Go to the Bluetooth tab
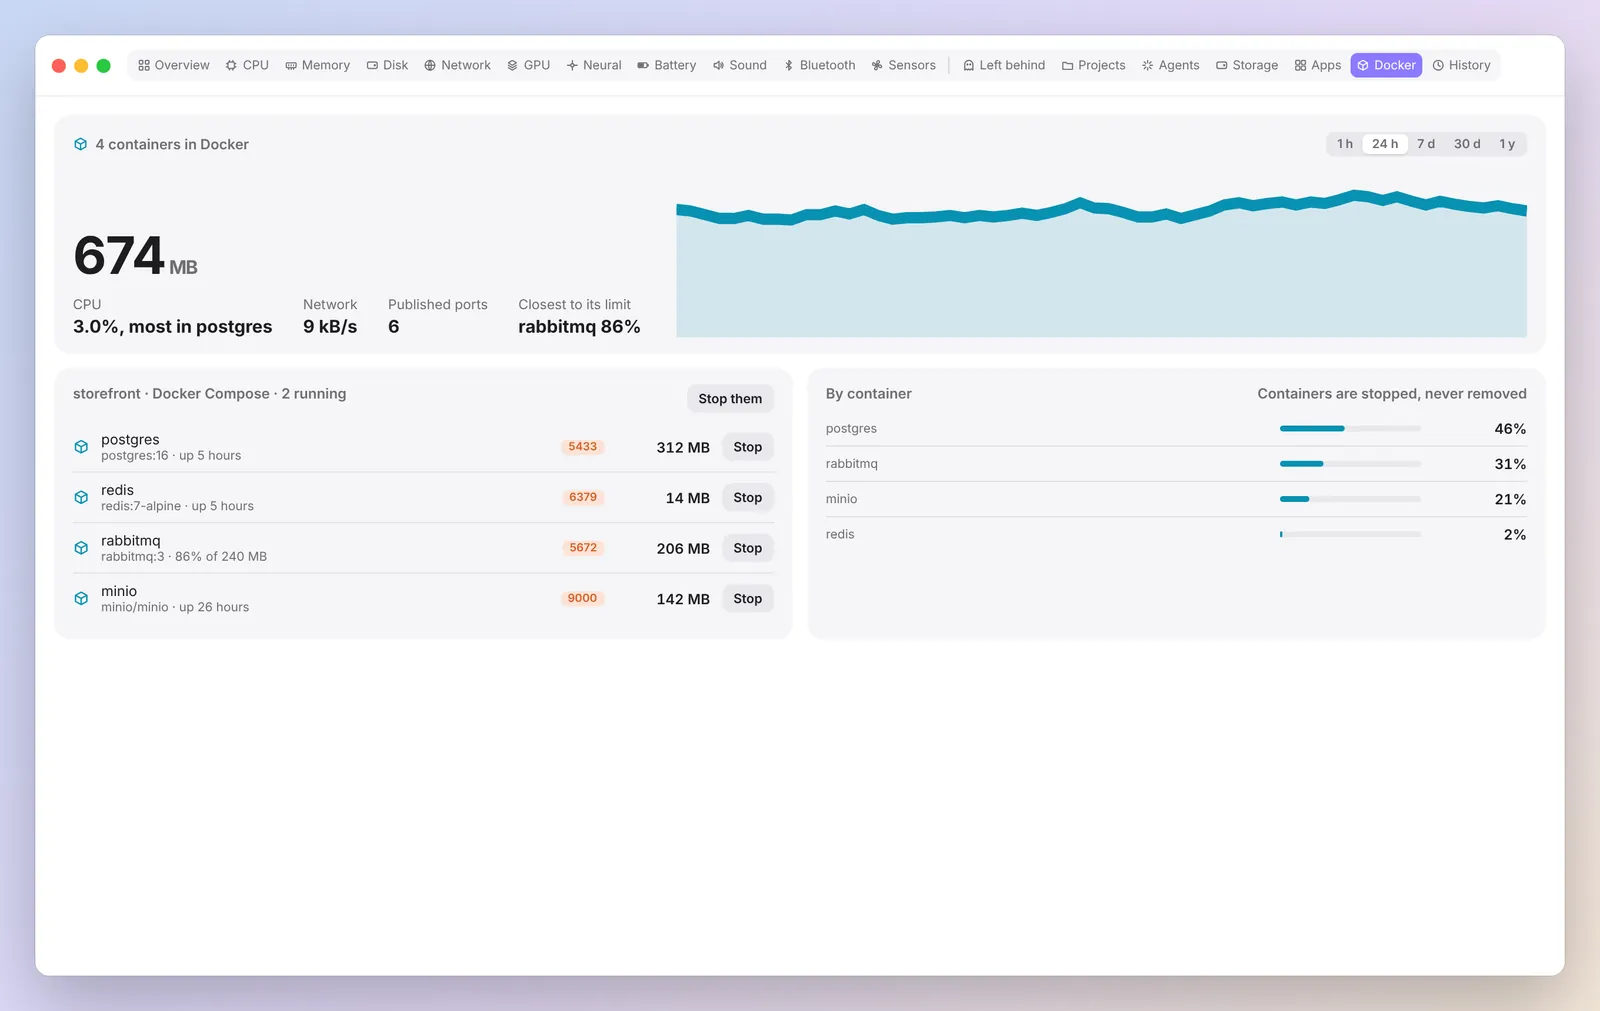Viewport: 1600px width, 1011px height. click(x=820, y=65)
